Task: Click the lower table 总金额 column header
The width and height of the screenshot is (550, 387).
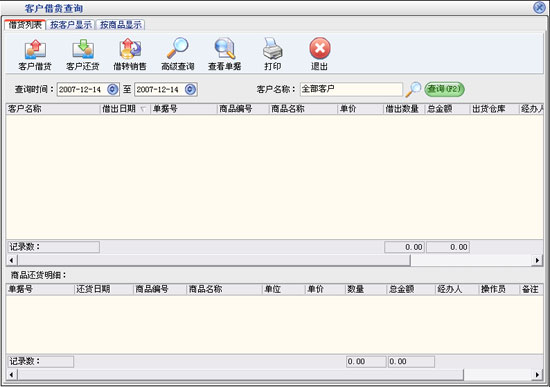Action: tap(411, 289)
